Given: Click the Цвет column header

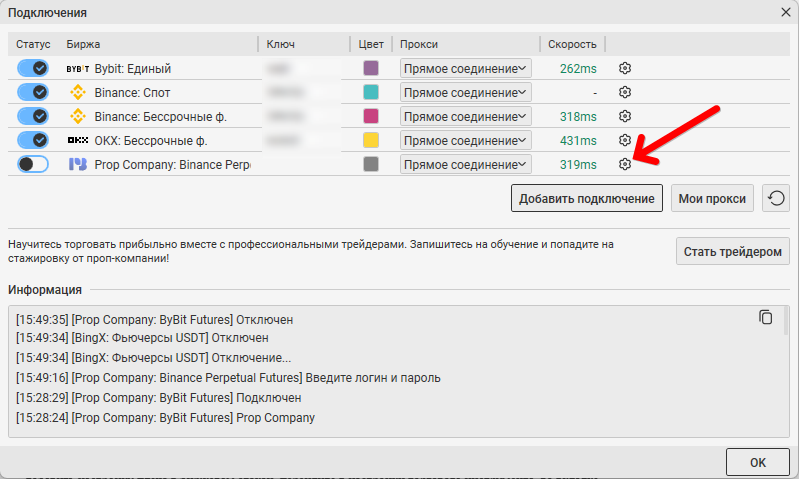Looking at the screenshot, I should coord(371,44).
